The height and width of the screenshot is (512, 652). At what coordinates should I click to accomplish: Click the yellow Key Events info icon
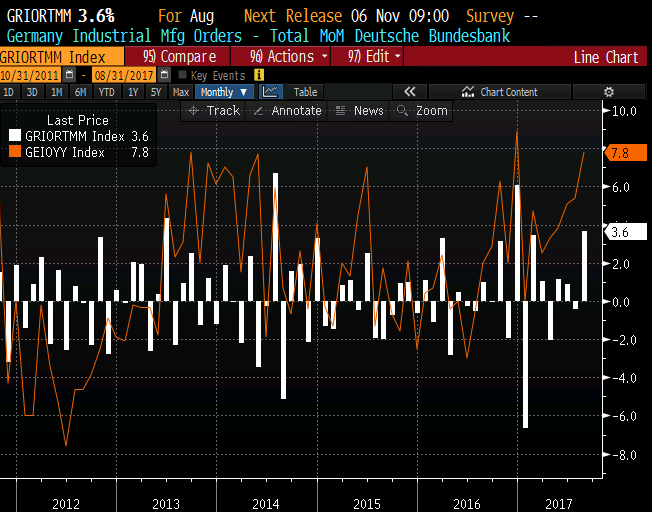coord(259,75)
